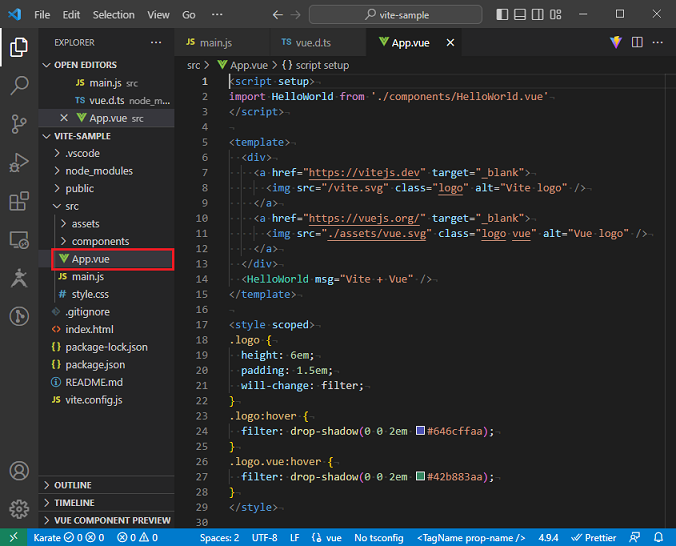The image size is (676, 546).
Task: Open the Manage gear icon
Action: tap(19, 509)
